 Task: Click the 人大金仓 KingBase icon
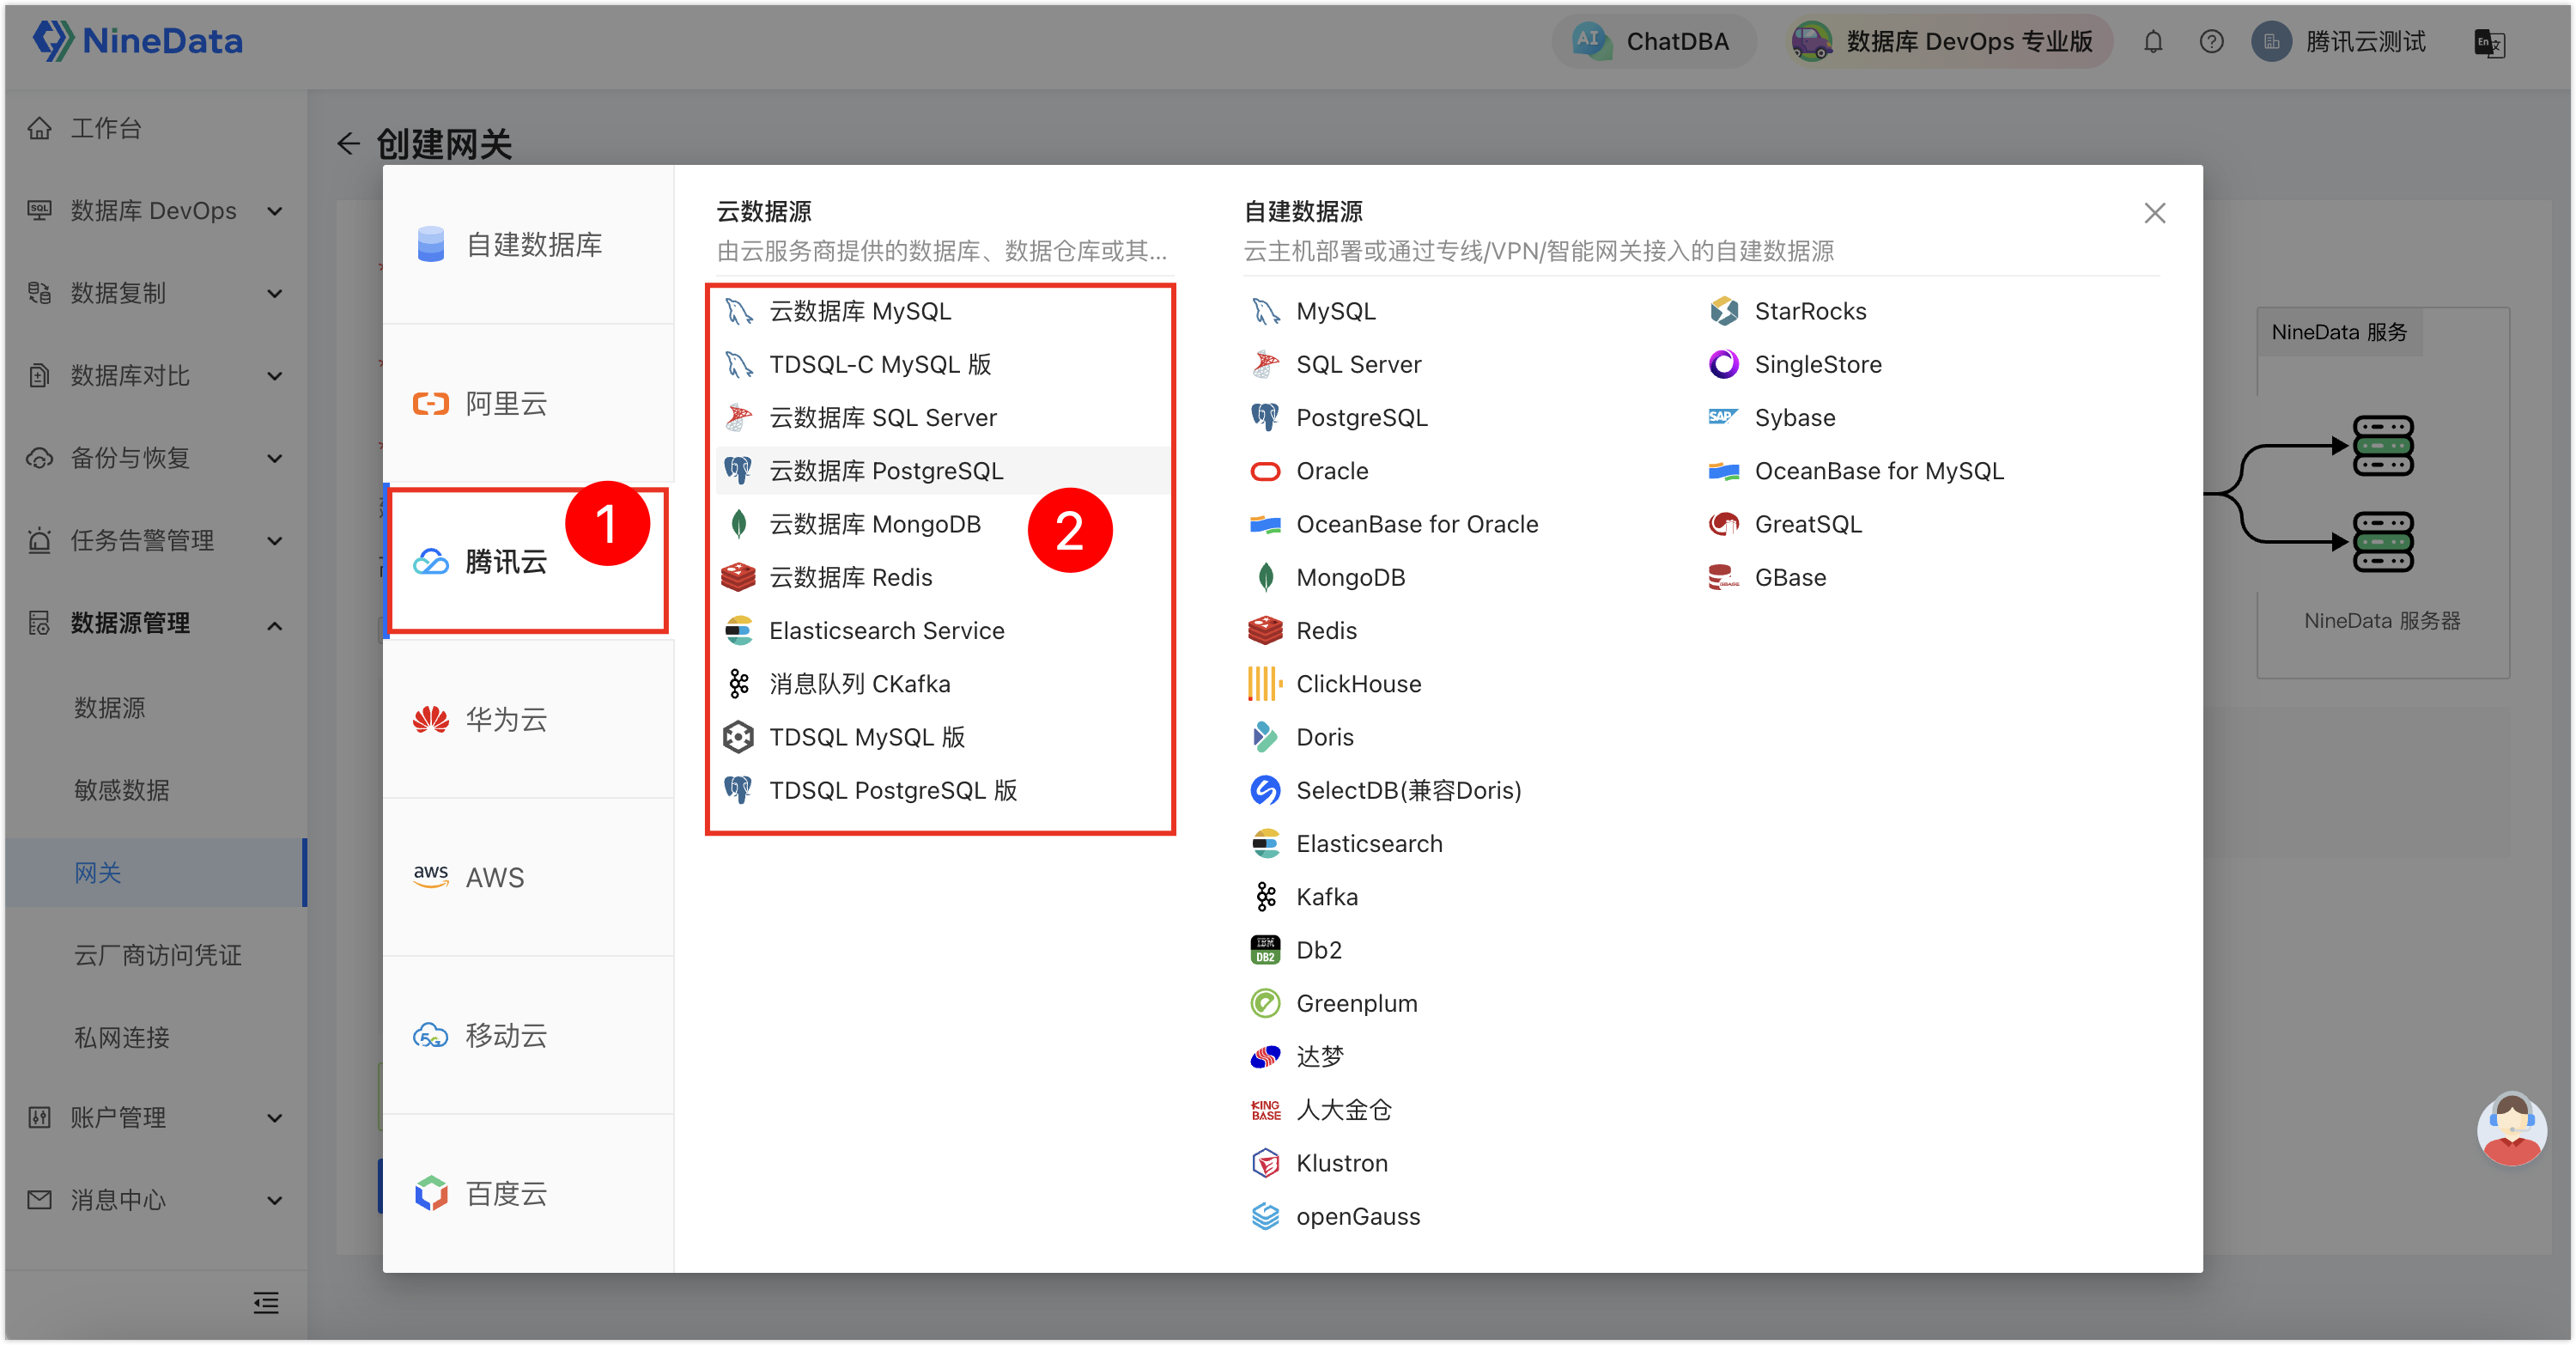pos(1265,1110)
